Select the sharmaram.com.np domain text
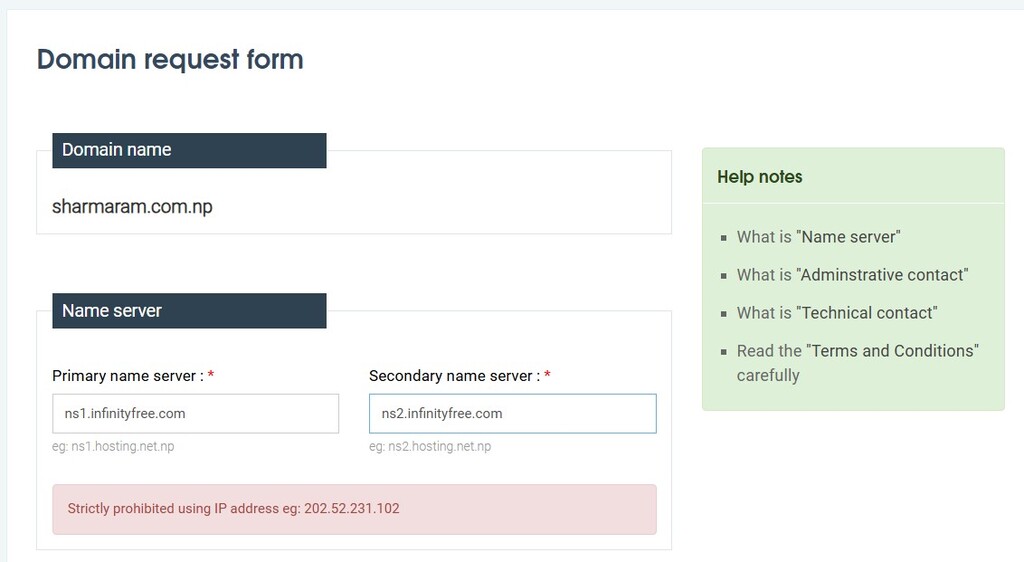Viewport: 1024px width, 562px height. tap(132, 208)
